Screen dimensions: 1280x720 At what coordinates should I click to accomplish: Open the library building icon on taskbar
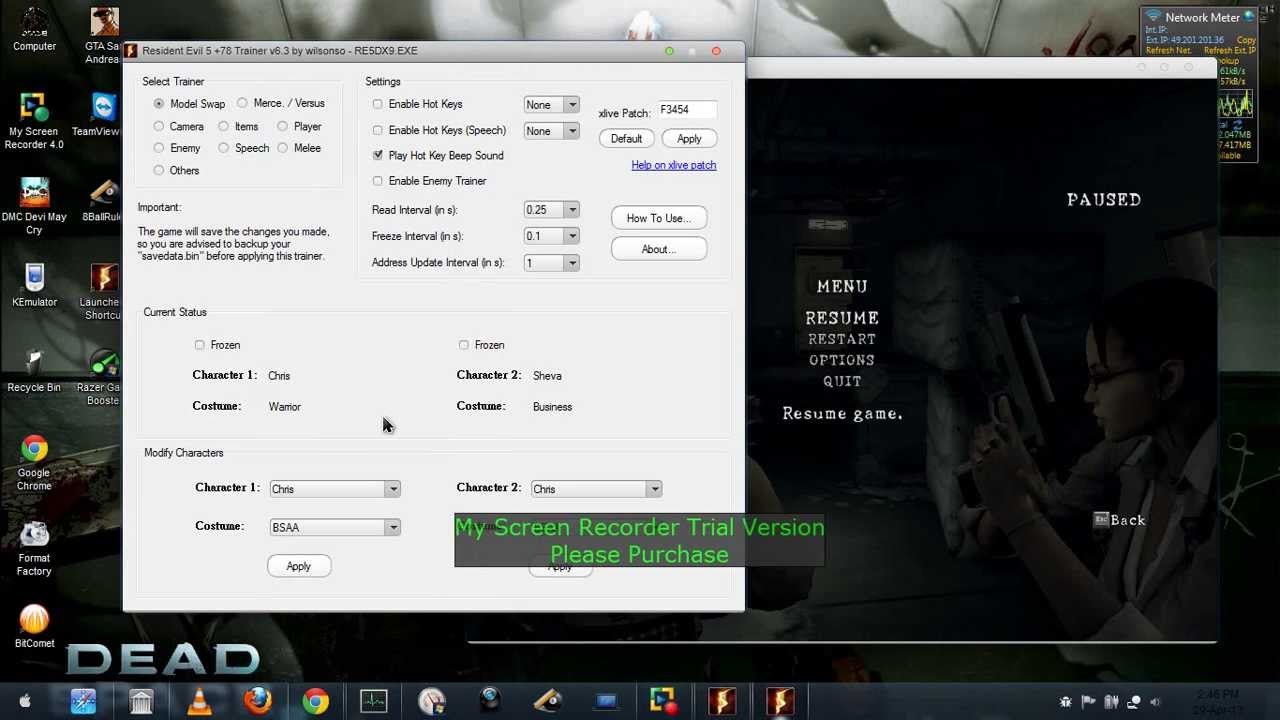pyautogui.click(x=141, y=702)
